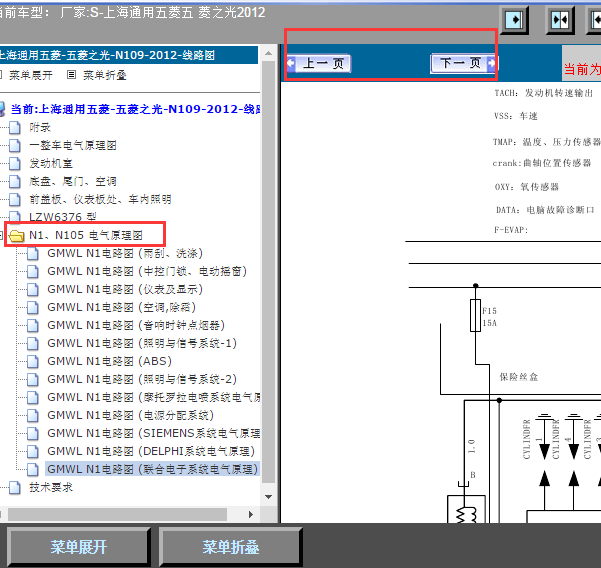Open GMWL N1电路图 (空调,除霜)
Image resolution: width=601 pixels, height=568 pixels.
coord(122,307)
